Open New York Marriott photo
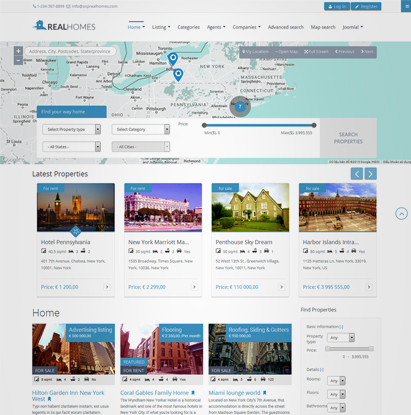Viewport: 411px width, 415px height. click(x=163, y=207)
